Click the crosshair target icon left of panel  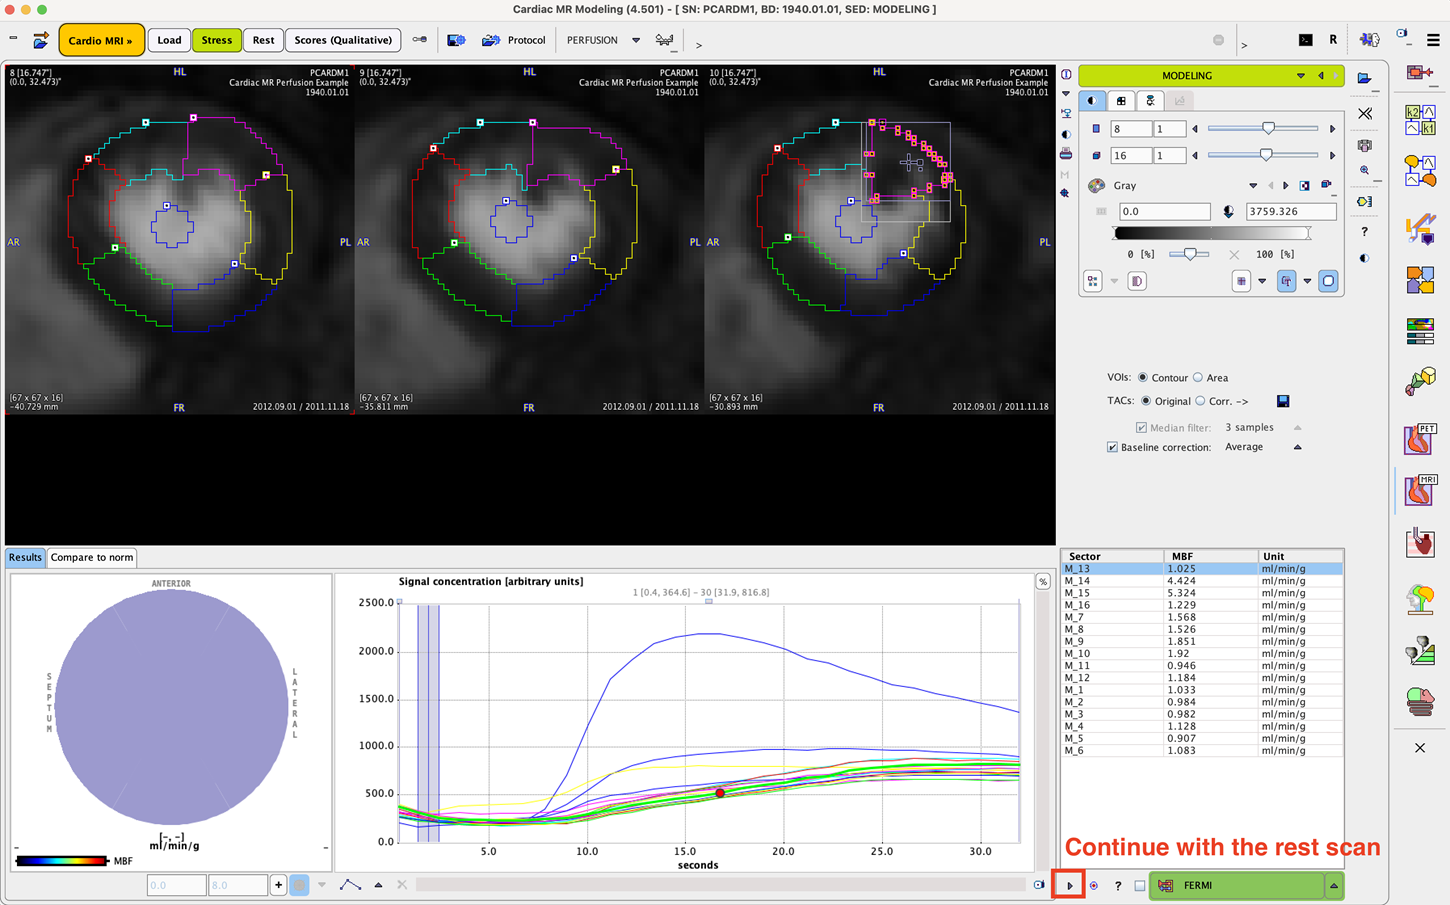click(x=1066, y=193)
